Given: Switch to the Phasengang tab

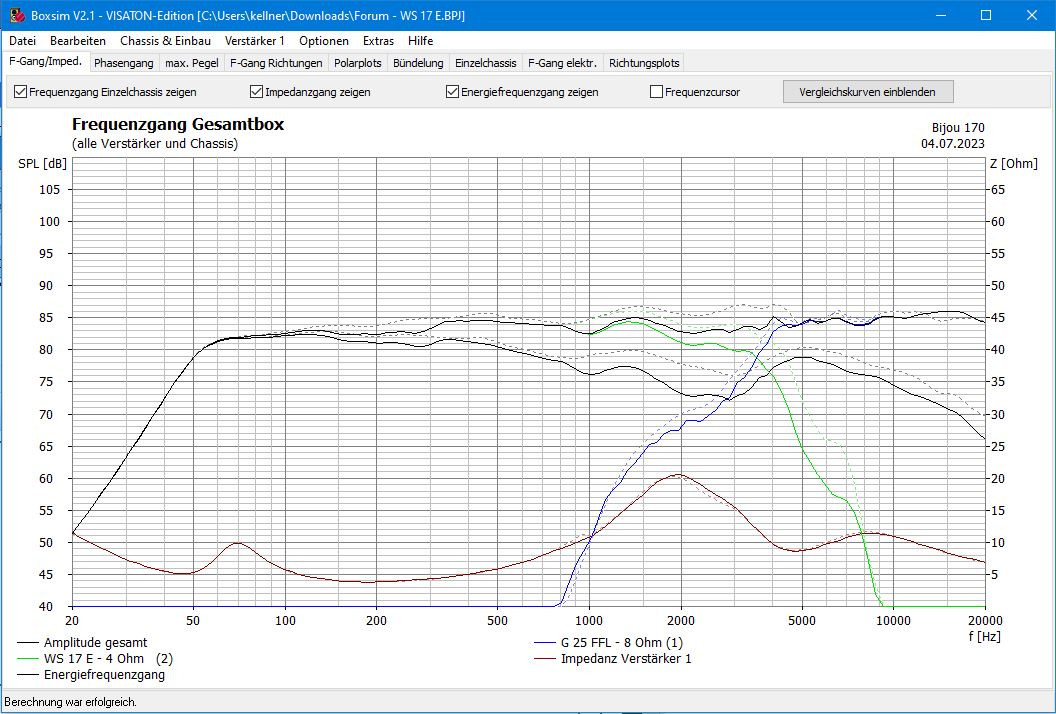Looking at the screenshot, I should click(123, 63).
